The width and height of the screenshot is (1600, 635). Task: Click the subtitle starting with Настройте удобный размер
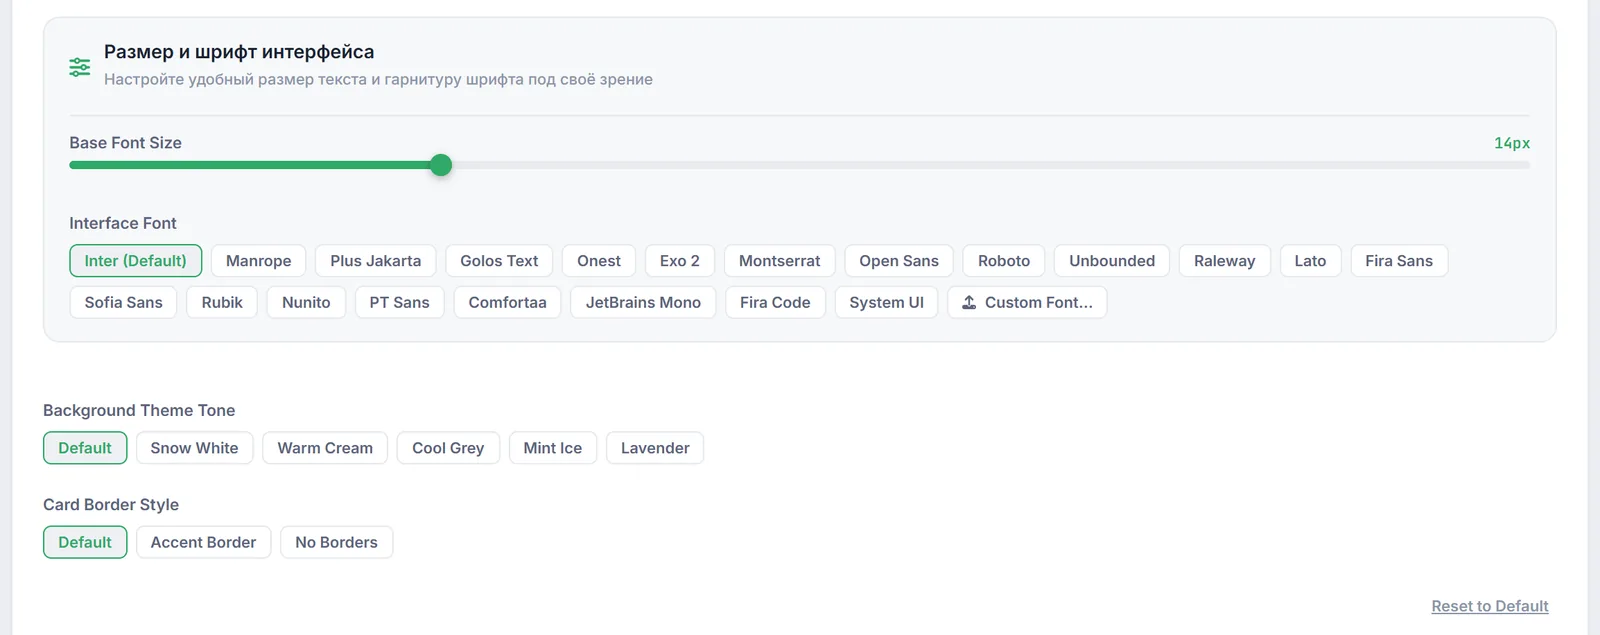point(378,79)
